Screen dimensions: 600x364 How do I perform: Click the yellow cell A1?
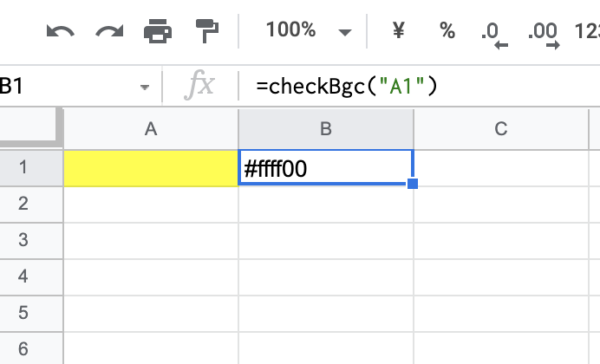(x=151, y=168)
